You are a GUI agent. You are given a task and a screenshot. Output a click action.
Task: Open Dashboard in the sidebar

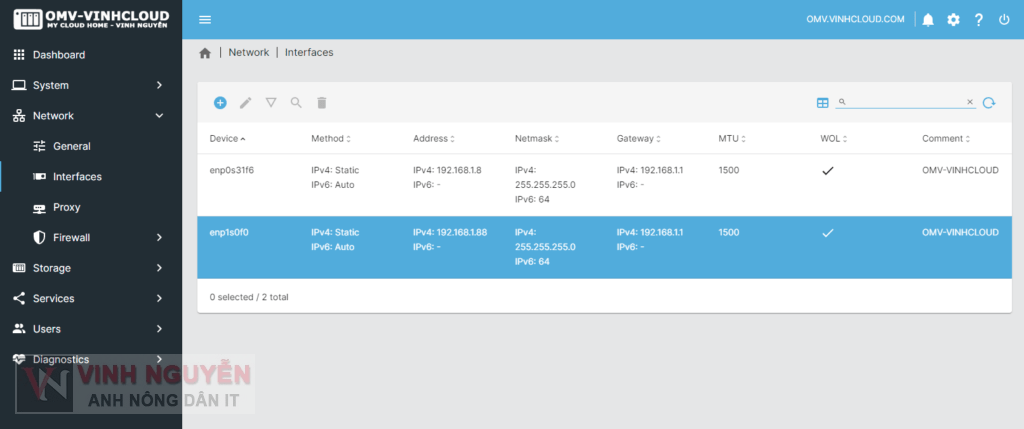pyautogui.click(x=91, y=55)
